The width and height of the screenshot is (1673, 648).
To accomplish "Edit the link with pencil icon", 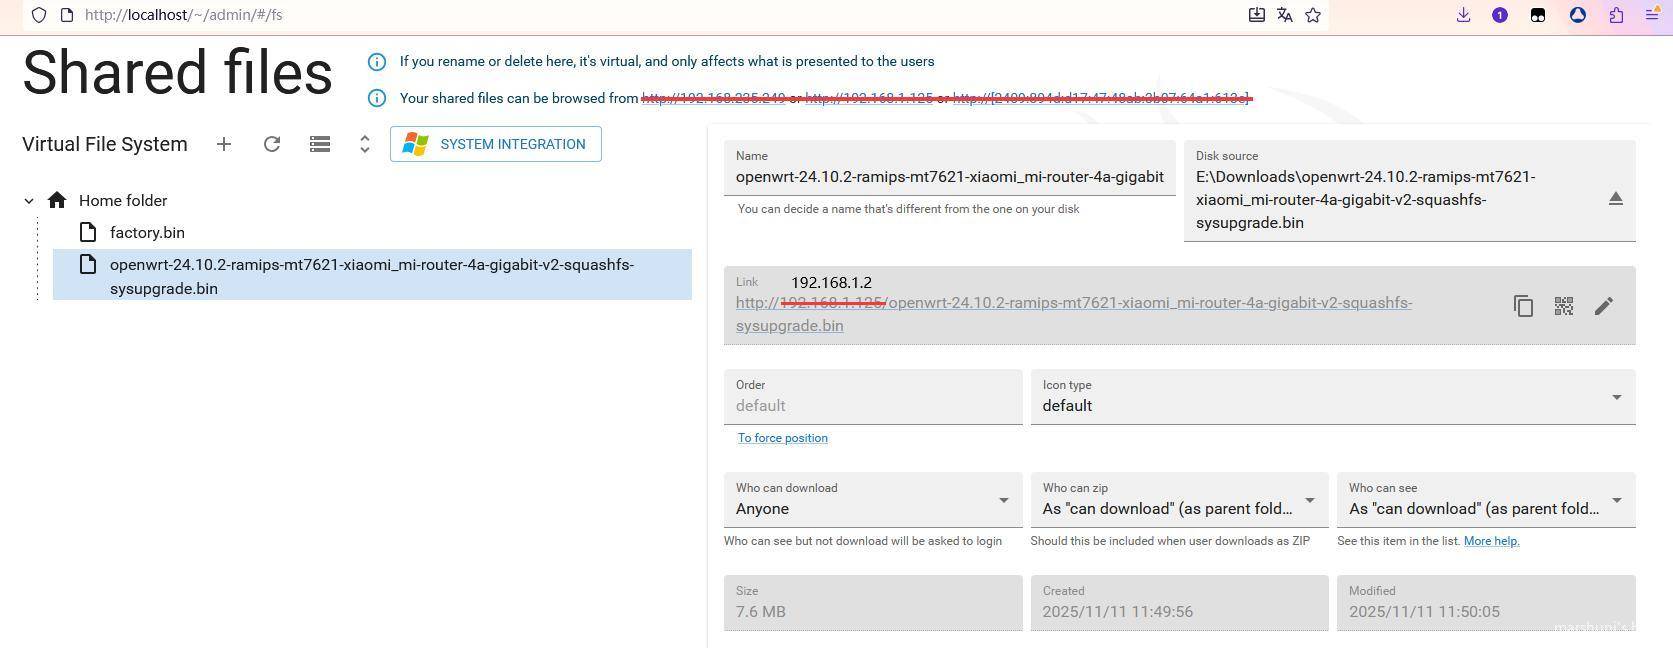I will (x=1604, y=306).
